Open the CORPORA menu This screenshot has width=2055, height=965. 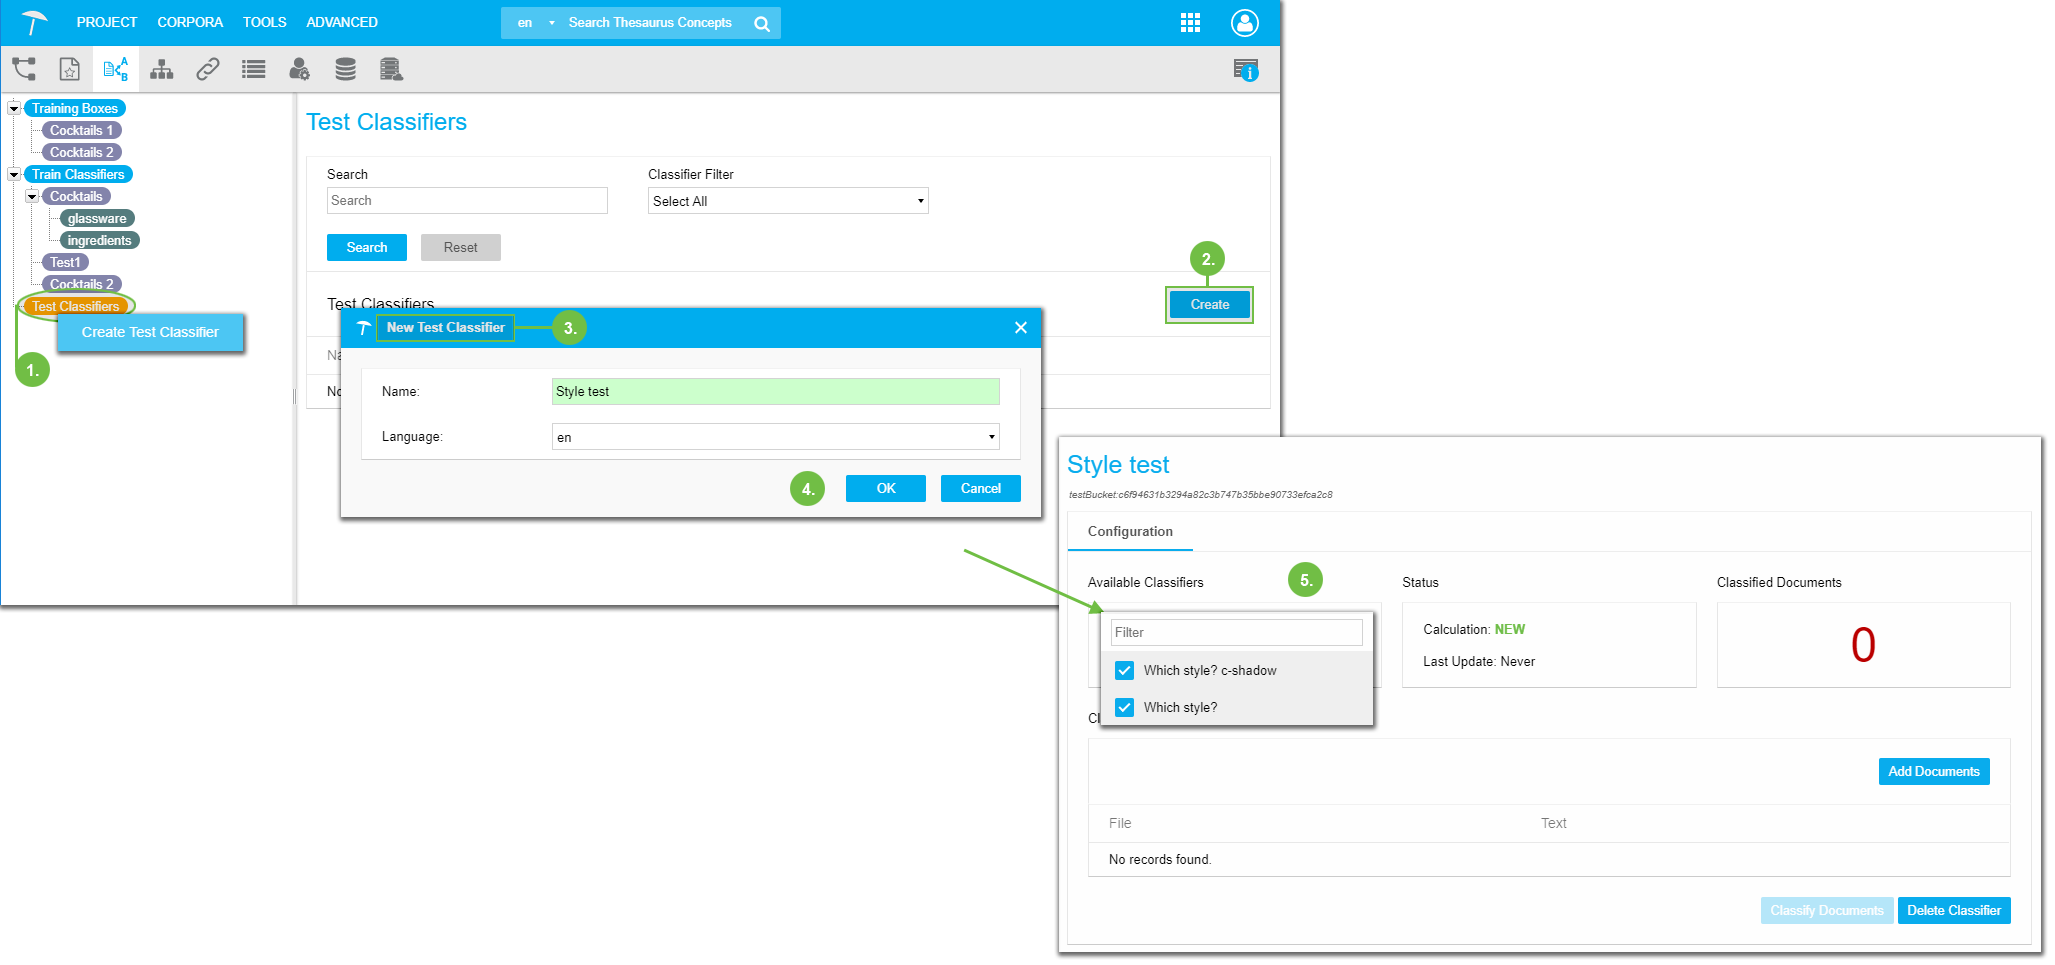[190, 22]
